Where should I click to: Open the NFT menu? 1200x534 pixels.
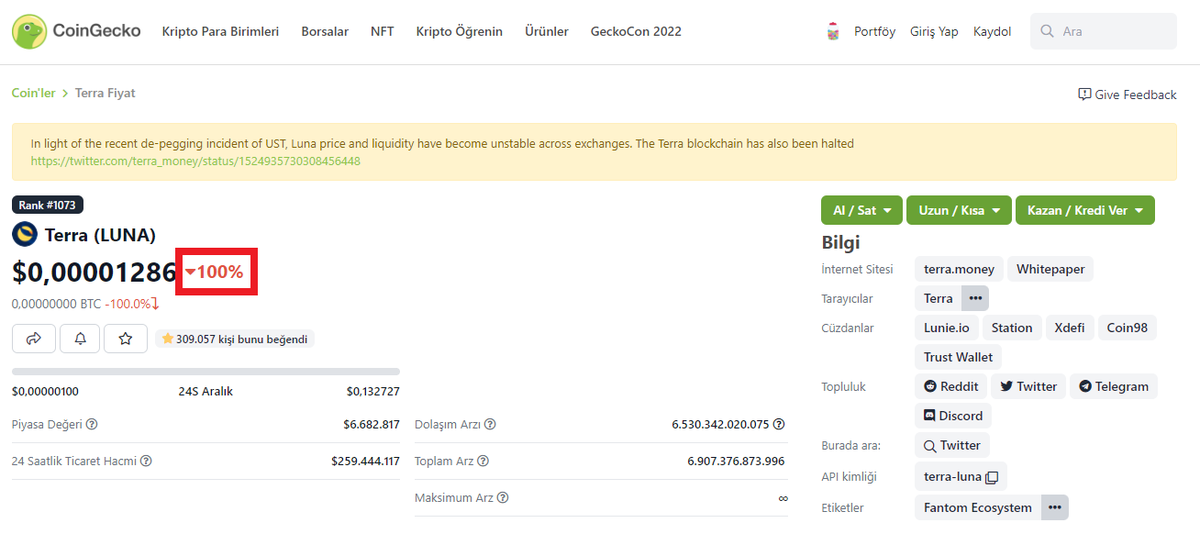coord(382,32)
